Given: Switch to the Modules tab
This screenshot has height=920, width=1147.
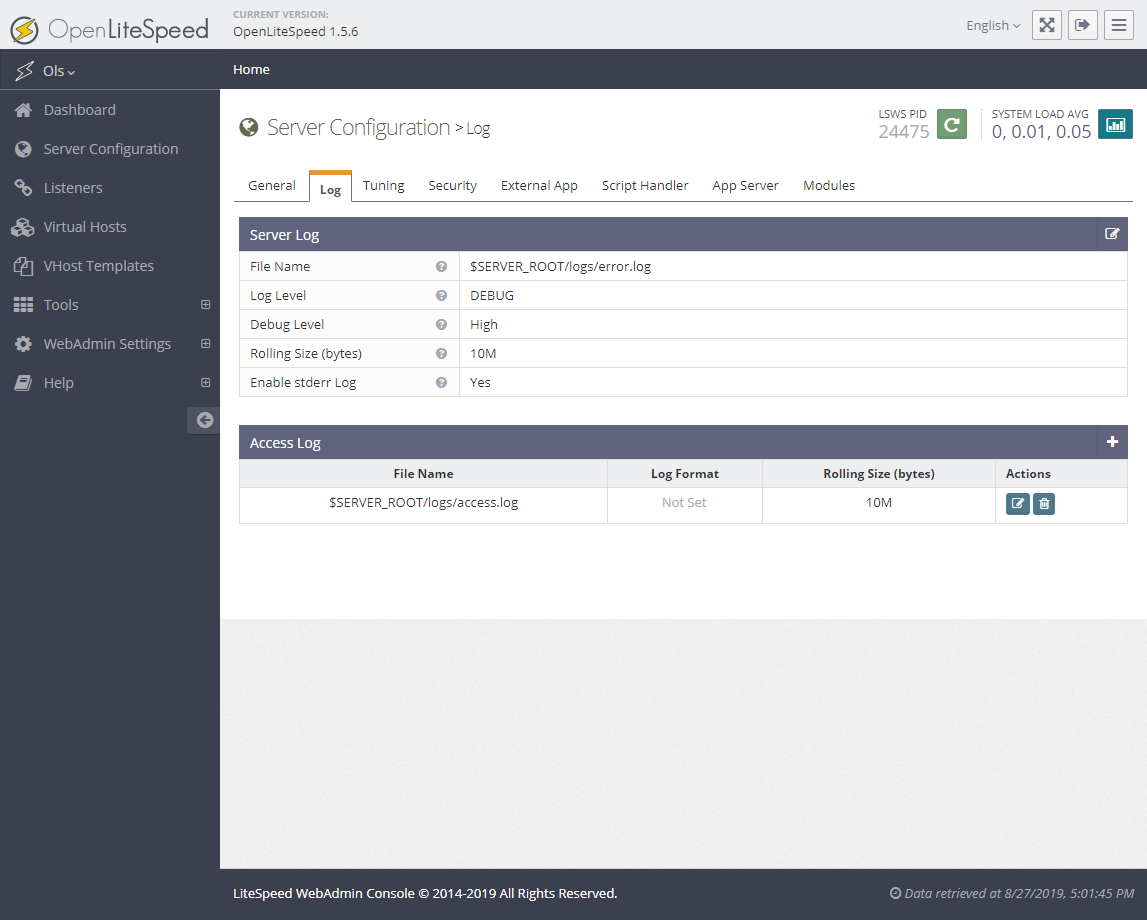Looking at the screenshot, I should [x=829, y=186].
